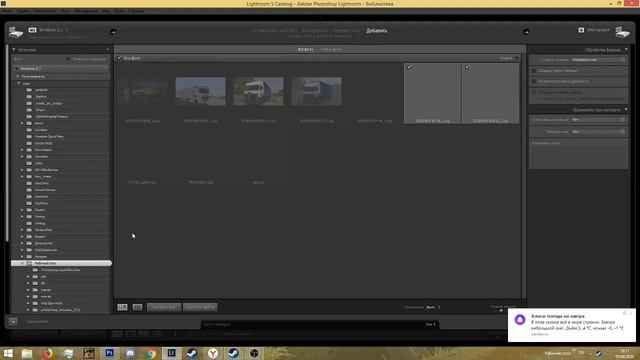Open Discord from the taskbar
The width and height of the screenshot is (640, 360).
click(x=131, y=353)
